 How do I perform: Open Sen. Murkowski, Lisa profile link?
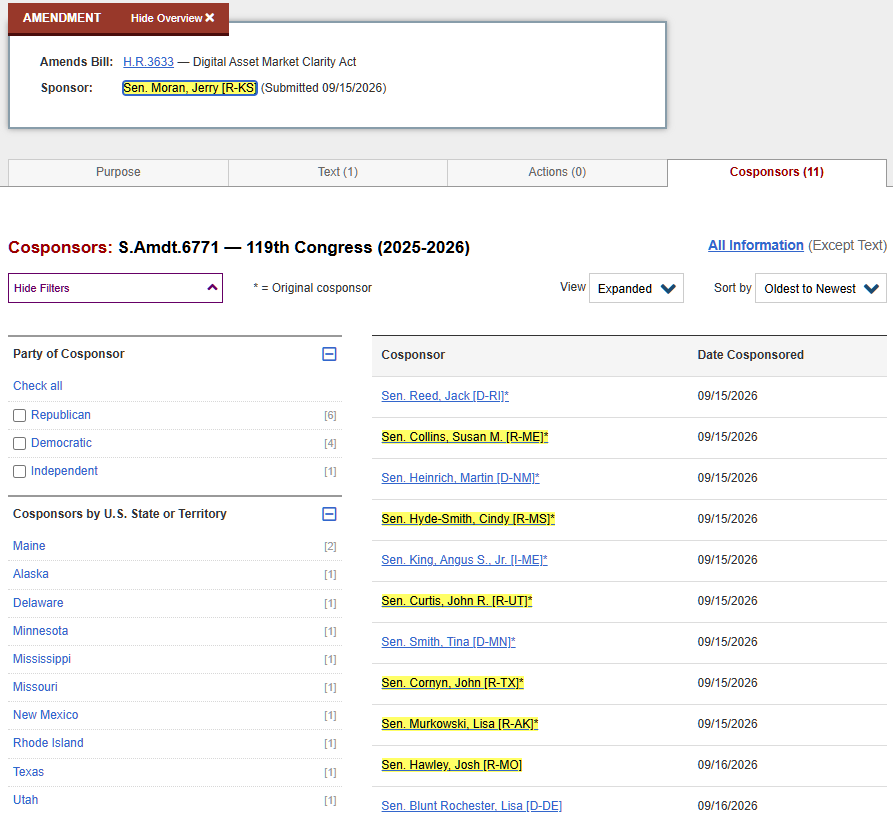[x=460, y=724]
